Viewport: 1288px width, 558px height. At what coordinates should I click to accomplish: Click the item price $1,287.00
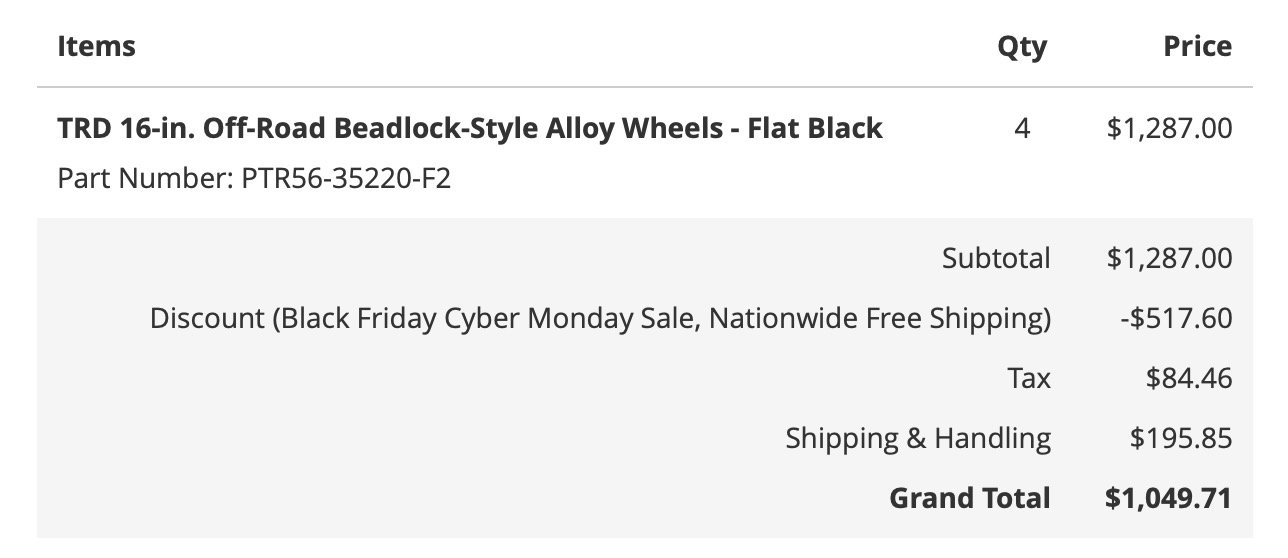(1169, 128)
